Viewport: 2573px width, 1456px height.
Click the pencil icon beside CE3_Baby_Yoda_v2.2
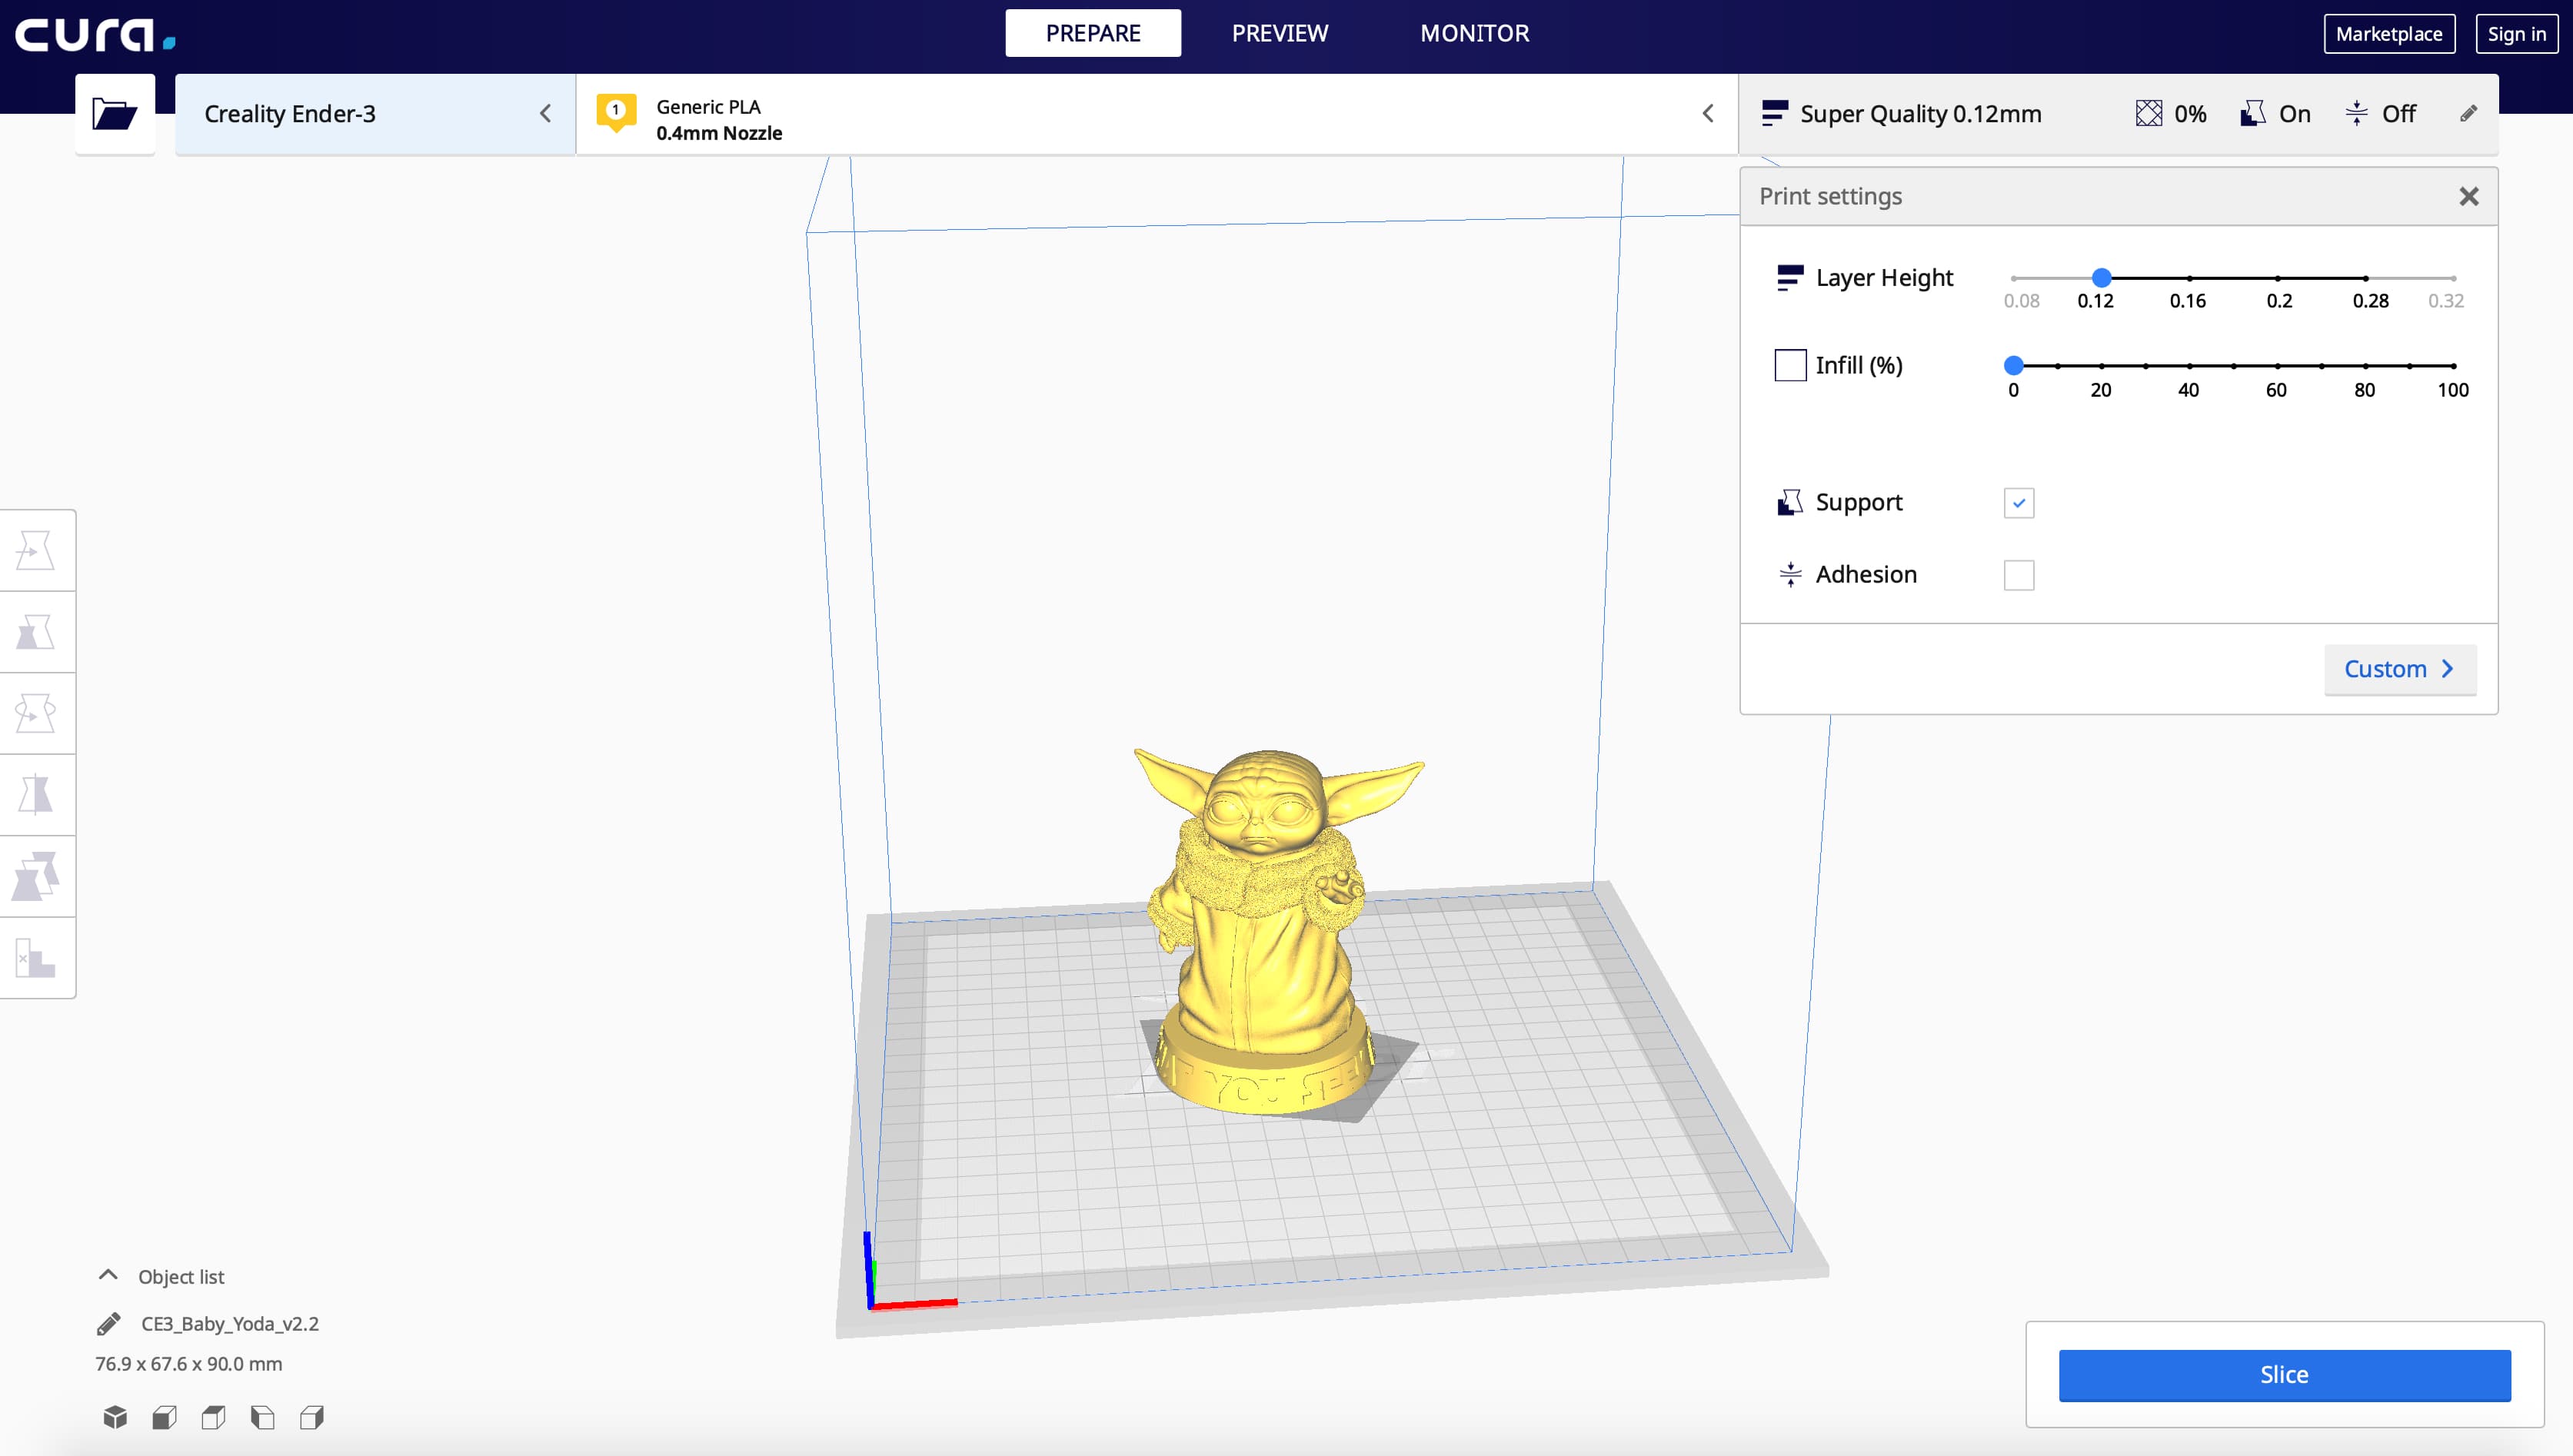pyautogui.click(x=109, y=1324)
